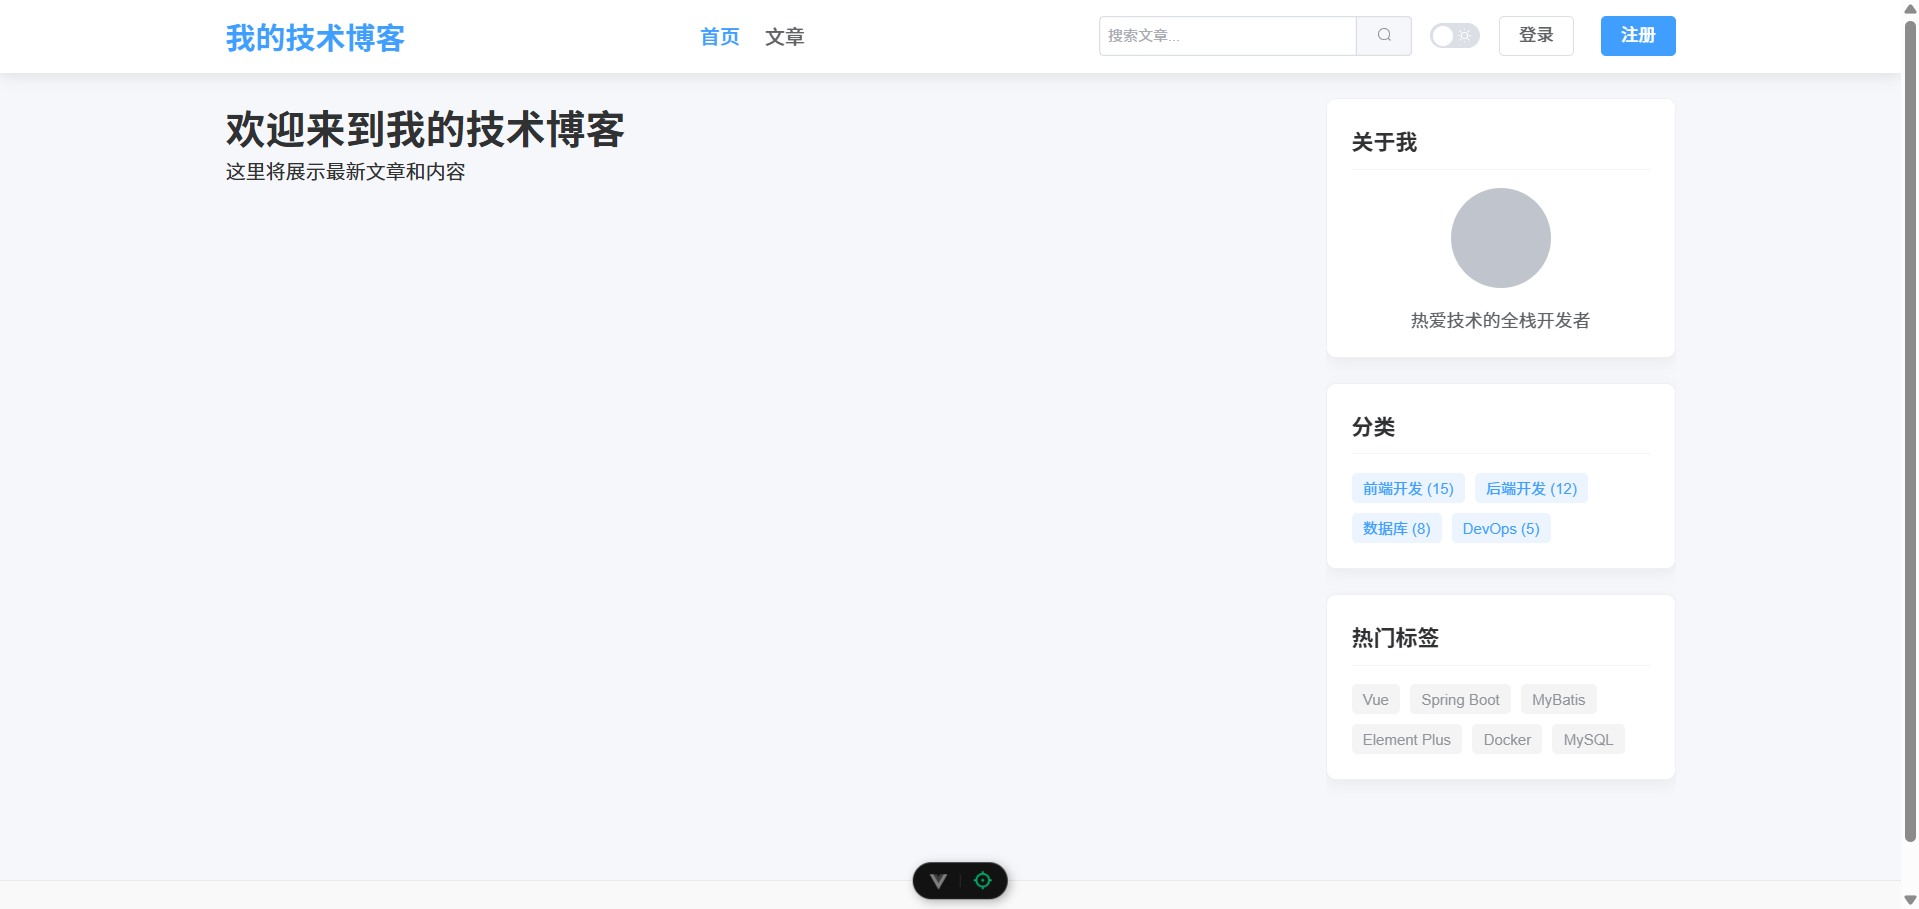Open Vue DevTools floating icon

(x=938, y=881)
